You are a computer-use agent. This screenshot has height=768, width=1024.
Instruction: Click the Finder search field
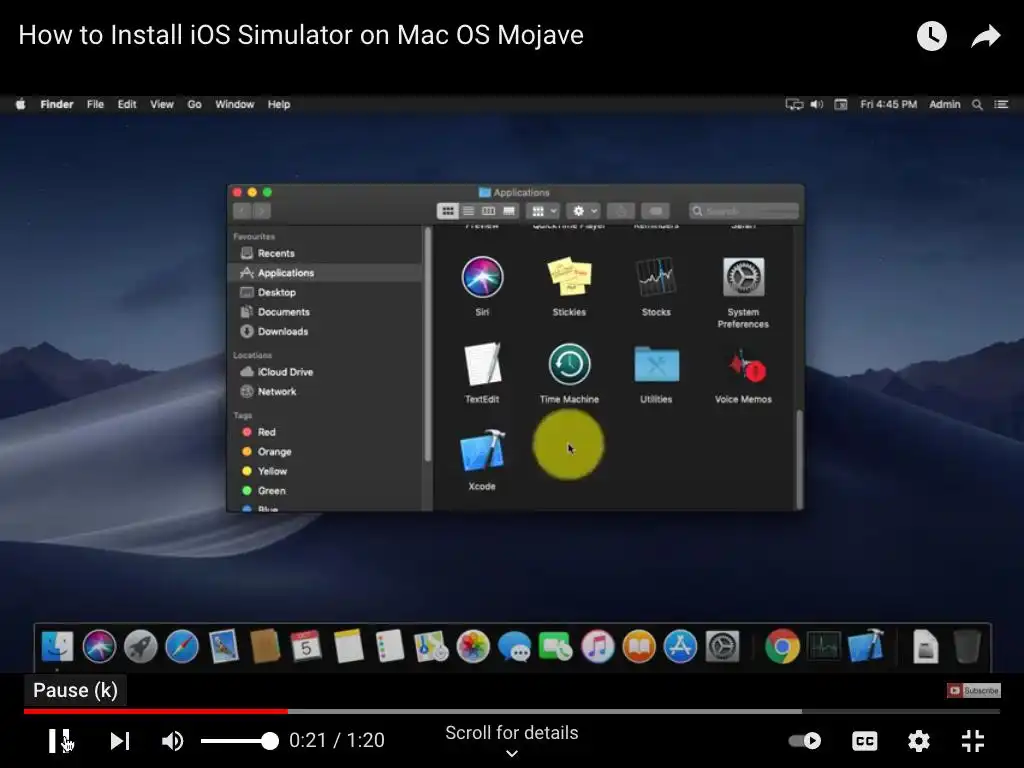click(744, 211)
